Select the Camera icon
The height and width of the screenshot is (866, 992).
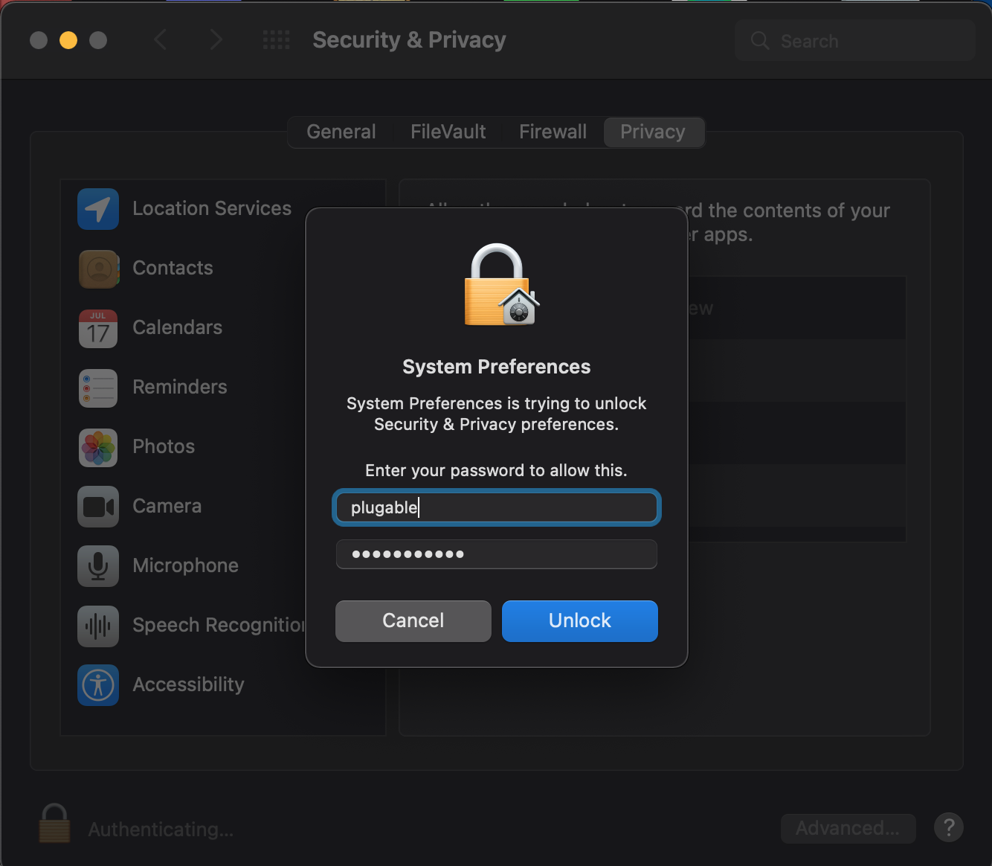[98, 506]
